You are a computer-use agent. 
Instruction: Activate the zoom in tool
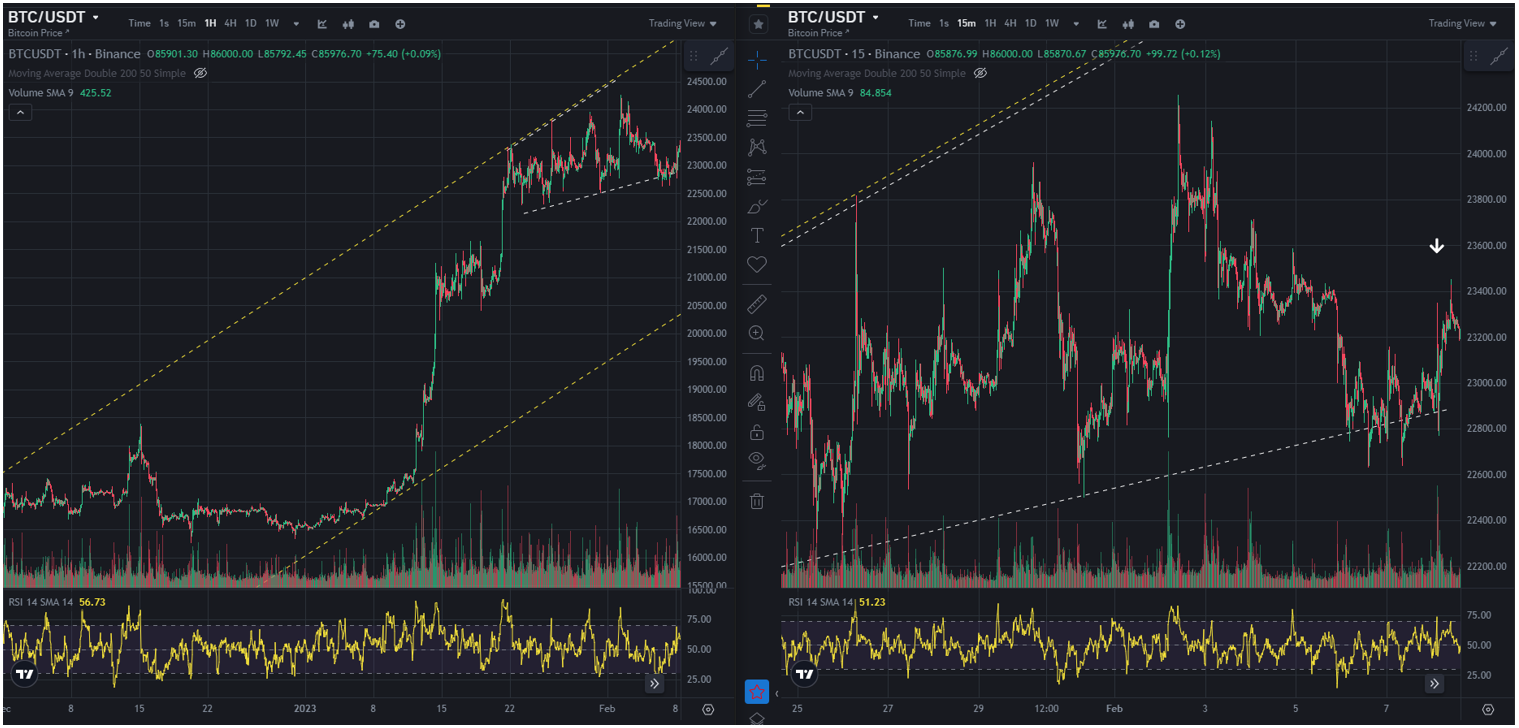click(x=757, y=333)
